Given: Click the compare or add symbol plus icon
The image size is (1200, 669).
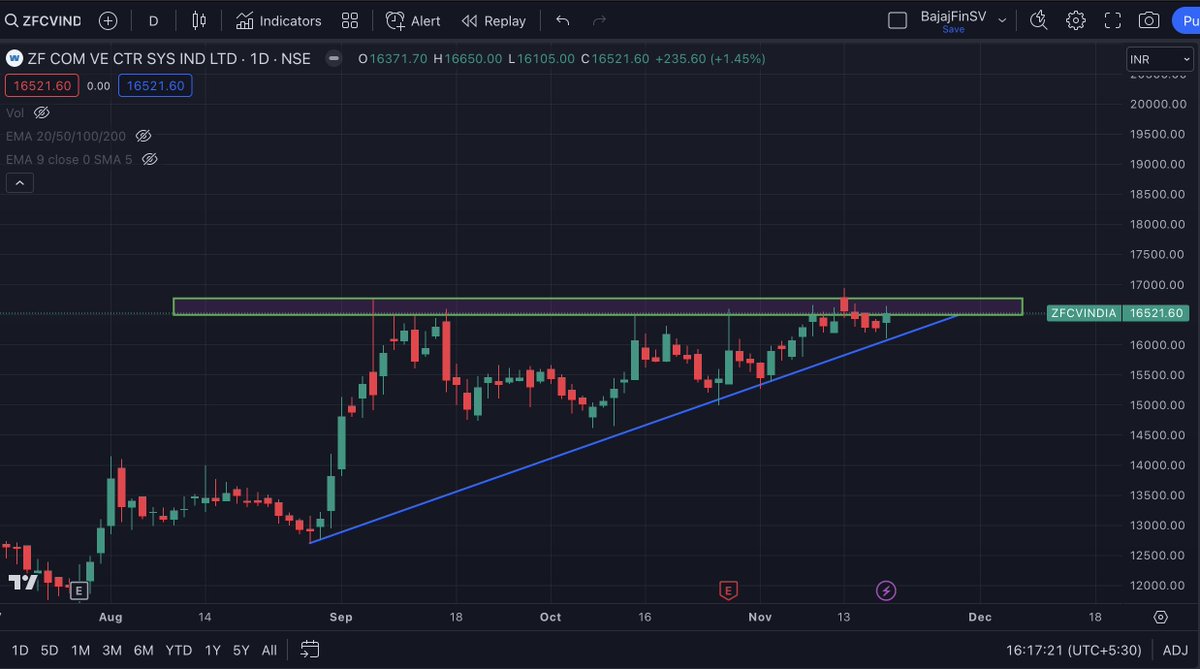Looking at the screenshot, I should (x=108, y=20).
